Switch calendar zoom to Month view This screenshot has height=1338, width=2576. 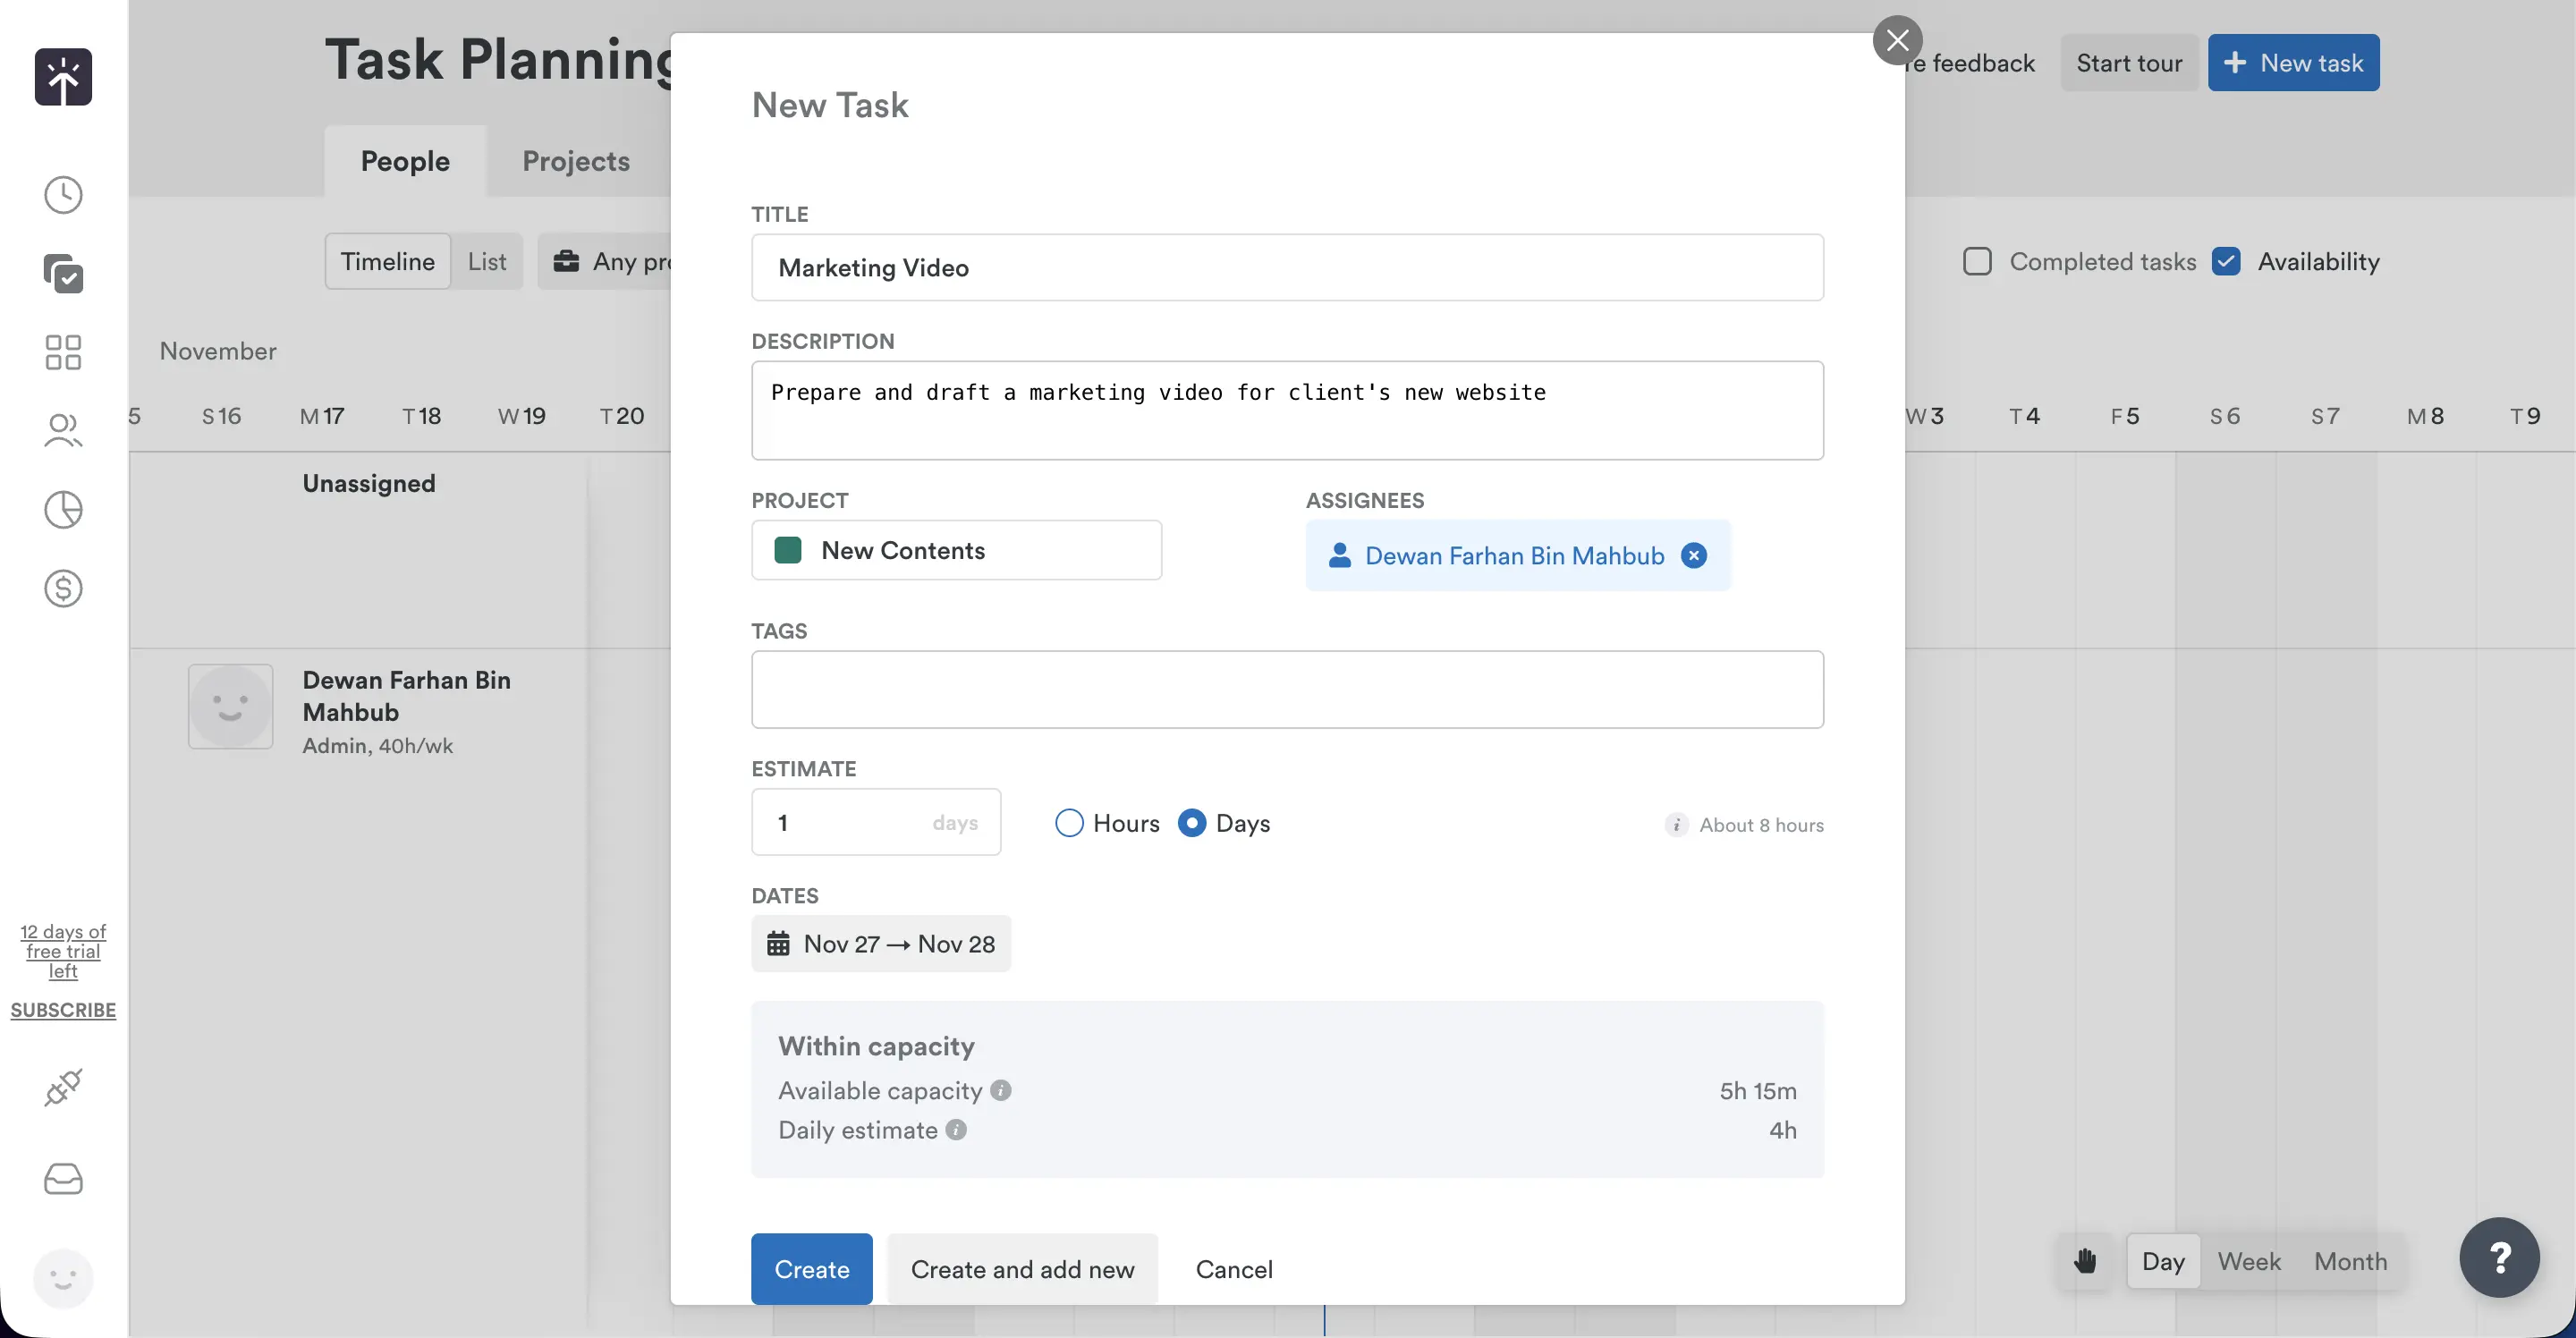[2350, 1261]
